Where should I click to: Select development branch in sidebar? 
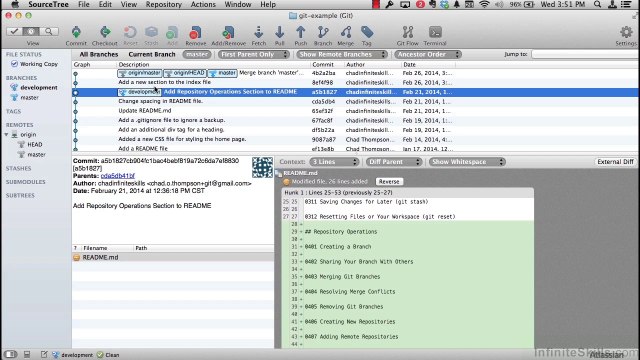39,87
